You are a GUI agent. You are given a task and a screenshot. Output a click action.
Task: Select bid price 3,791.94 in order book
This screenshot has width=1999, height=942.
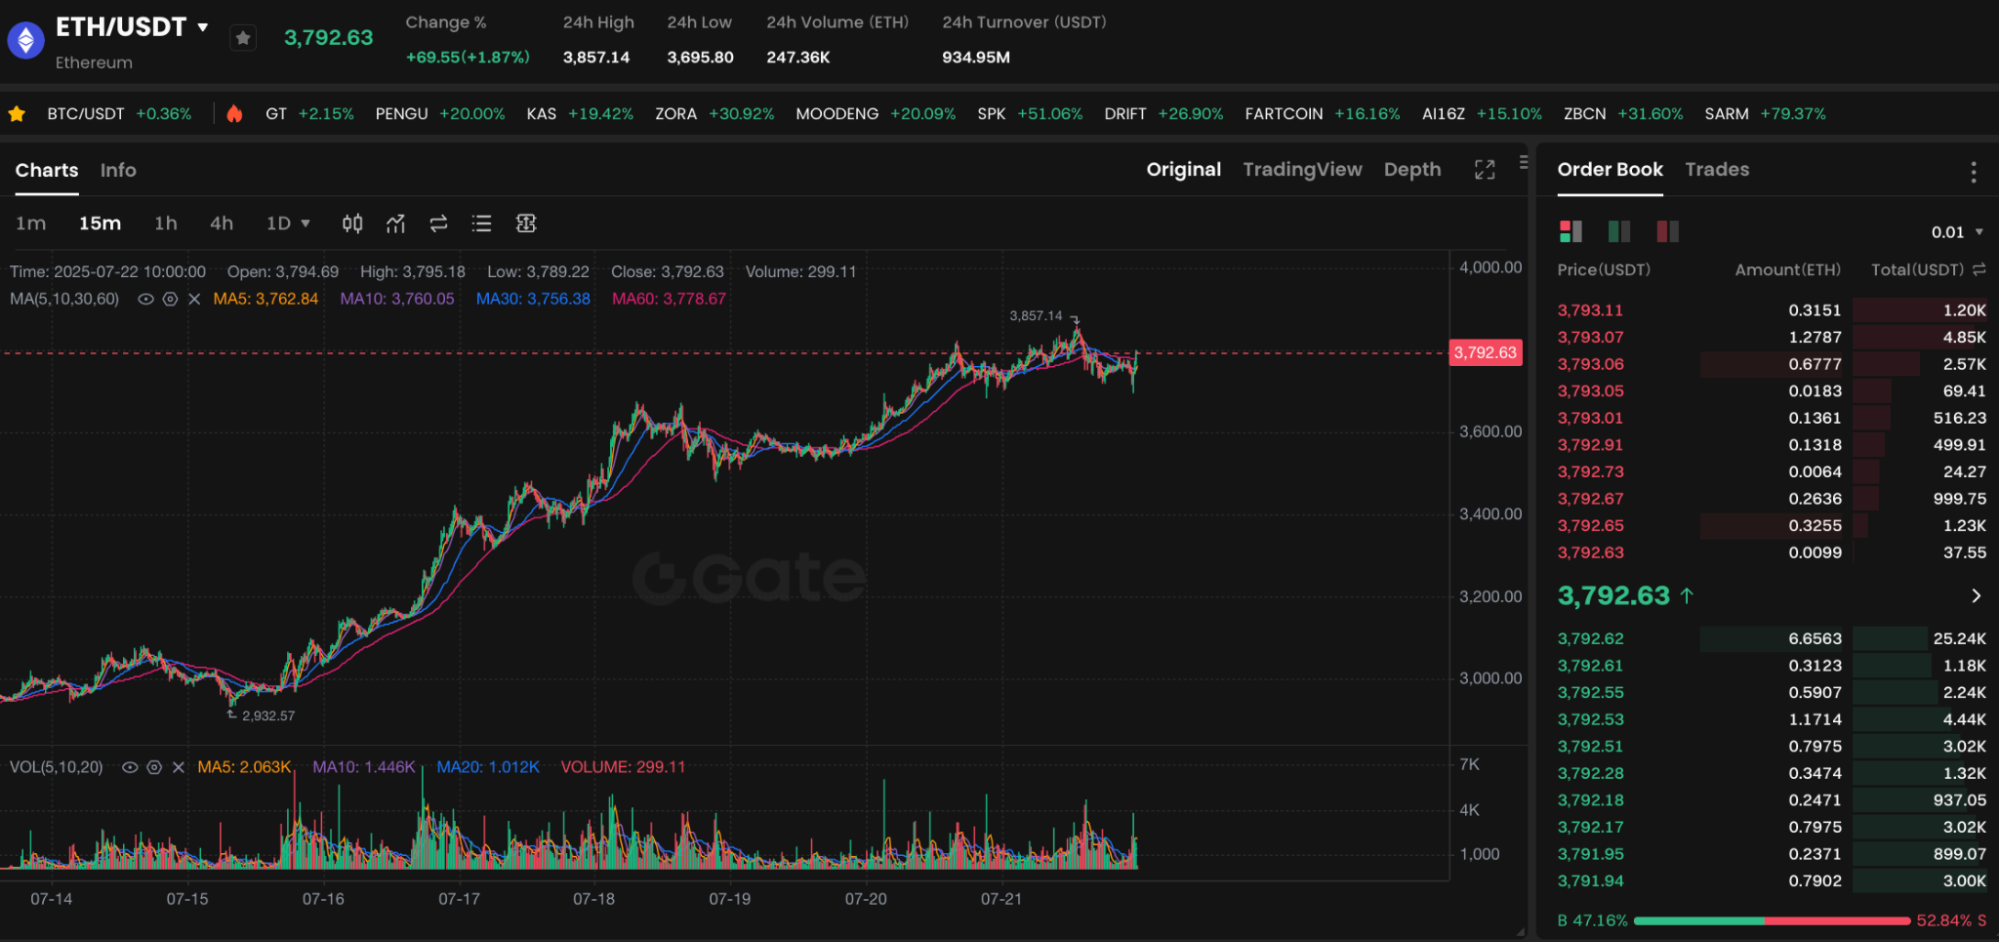1590,882
